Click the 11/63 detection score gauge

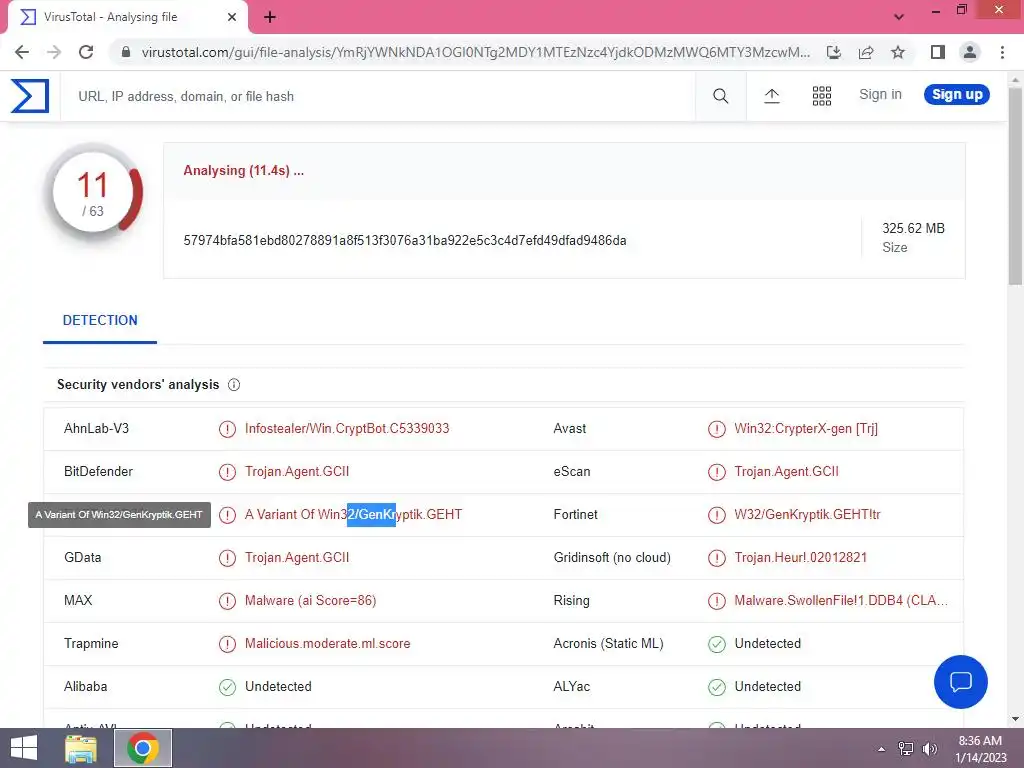point(93,193)
